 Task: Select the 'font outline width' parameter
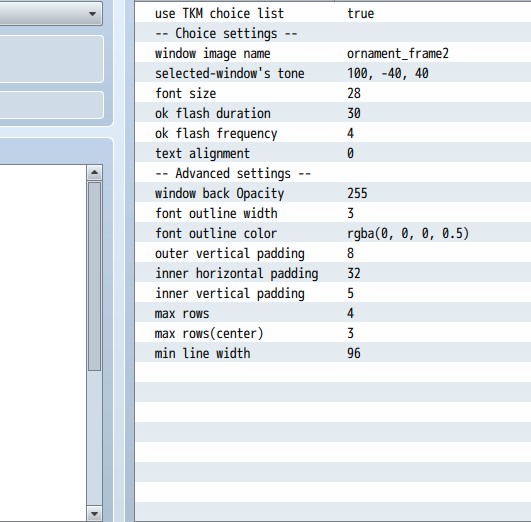click(216, 214)
